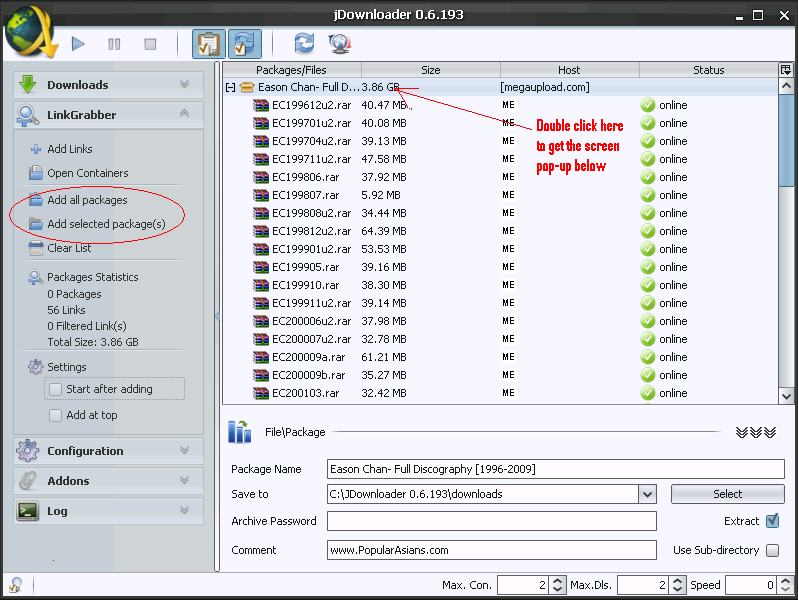Expand Log panel chevron

pos(184,510)
